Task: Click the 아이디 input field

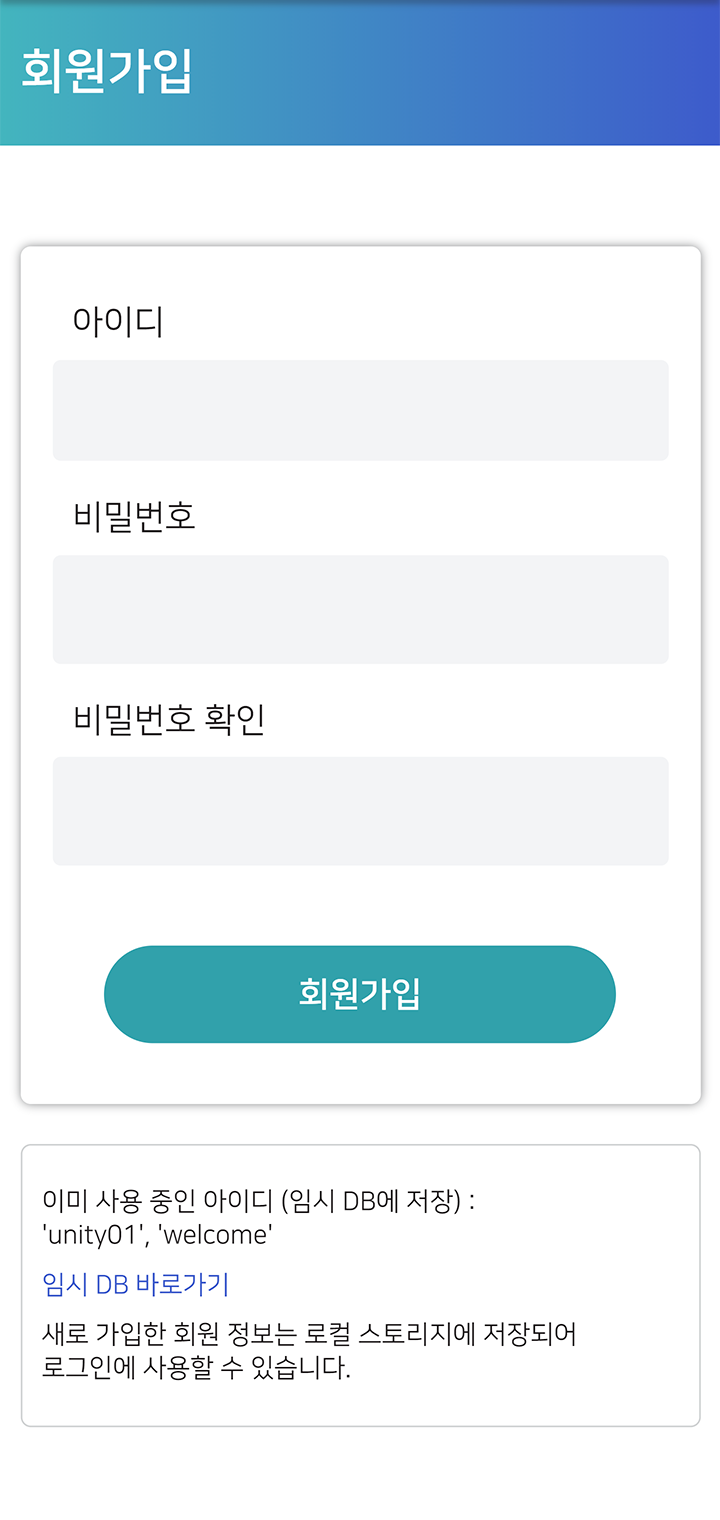Action: pyautogui.click(x=360, y=410)
